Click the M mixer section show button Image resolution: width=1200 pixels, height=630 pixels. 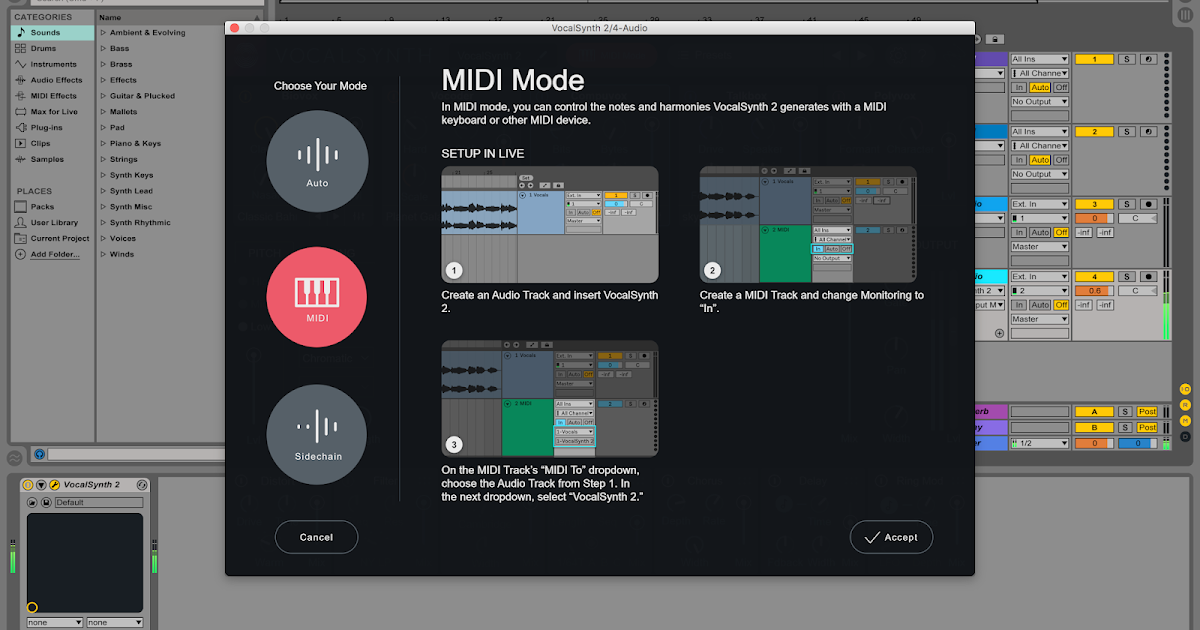[x=1186, y=421]
